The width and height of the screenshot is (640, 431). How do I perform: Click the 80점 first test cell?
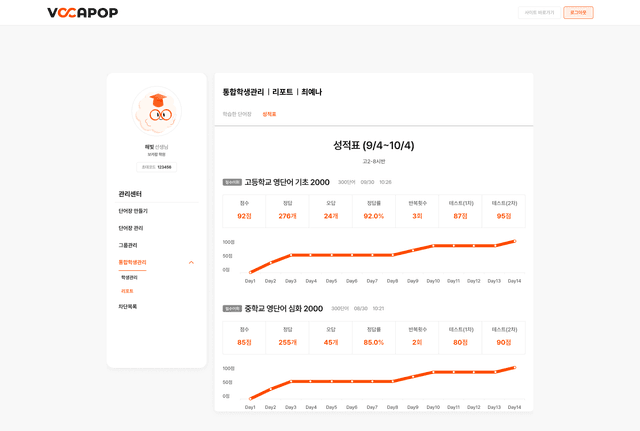[x=460, y=338]
